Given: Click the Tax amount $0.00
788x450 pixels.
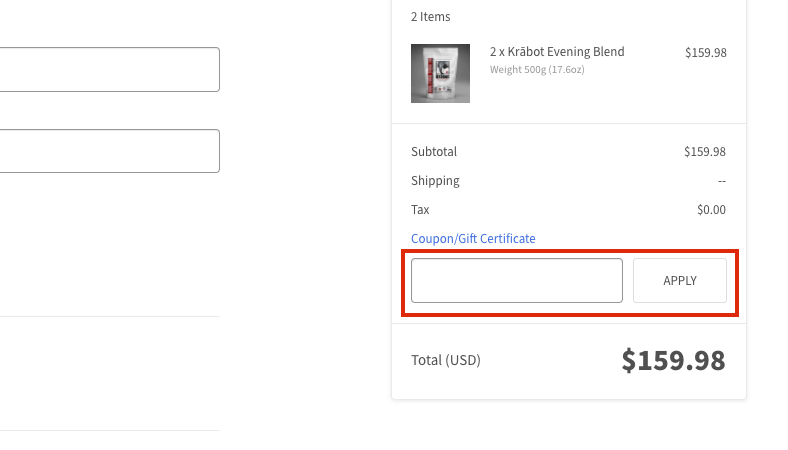Looking at the screenshot, I should [x=711, y=210].
